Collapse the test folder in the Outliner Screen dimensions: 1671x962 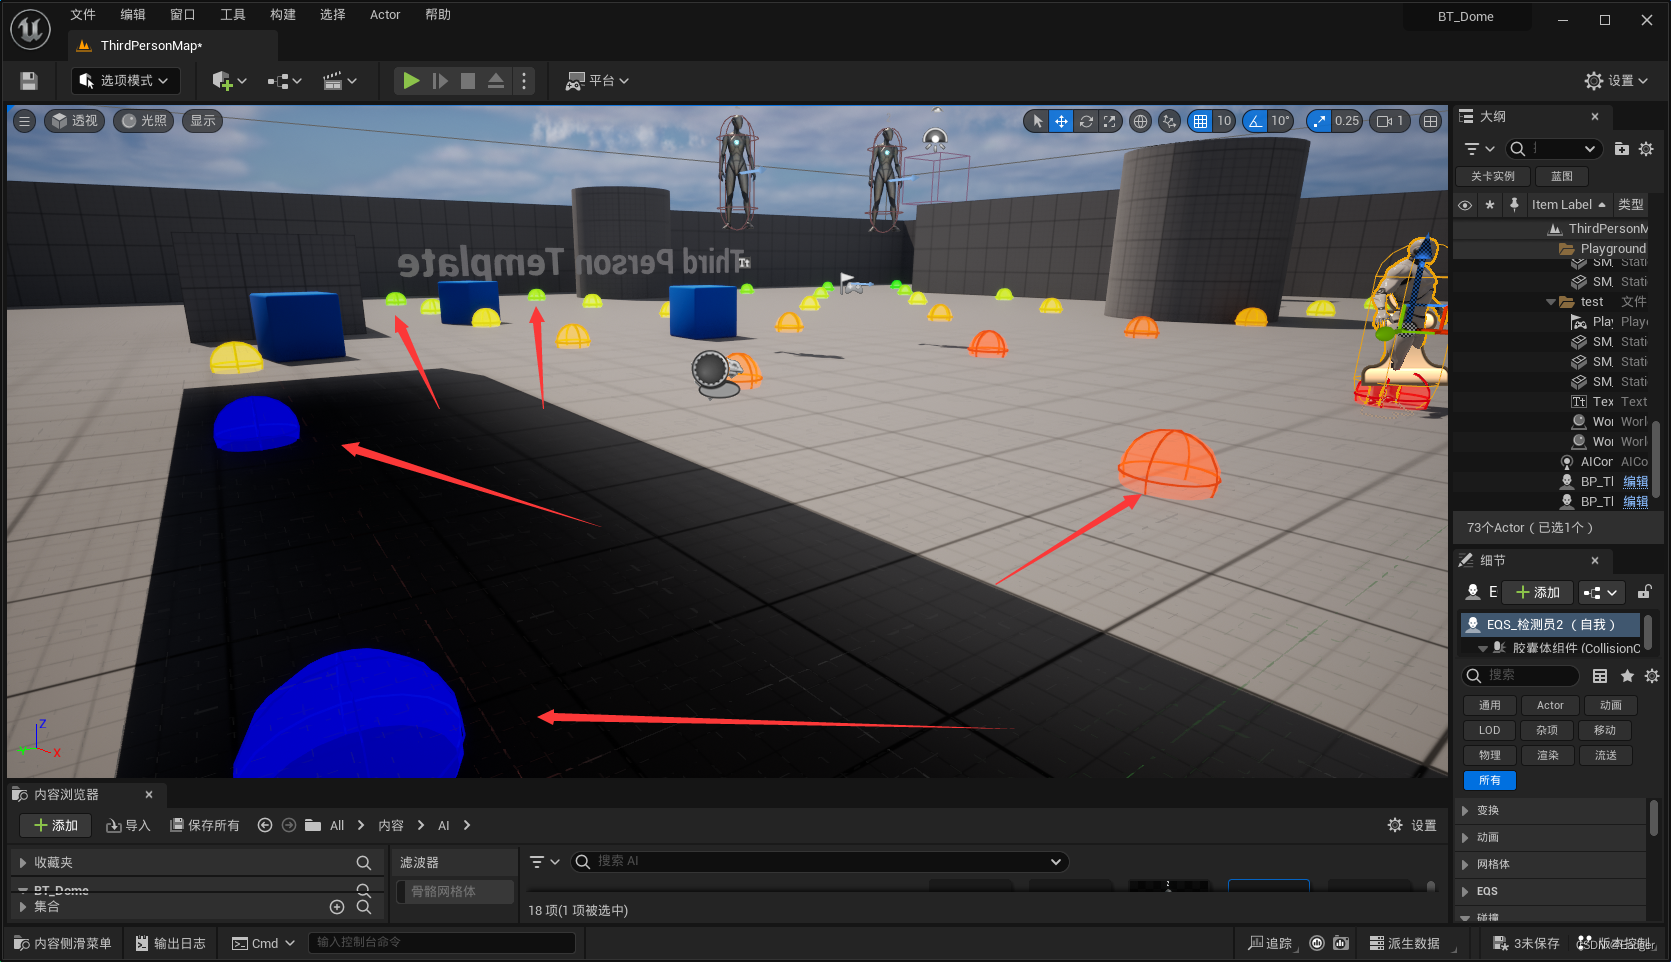click(x=1551, y=302)
